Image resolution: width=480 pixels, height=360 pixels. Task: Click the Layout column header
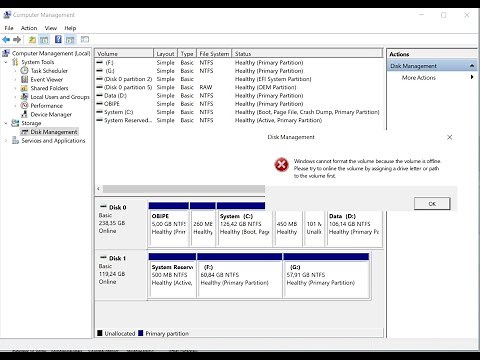tap(165, 53)
